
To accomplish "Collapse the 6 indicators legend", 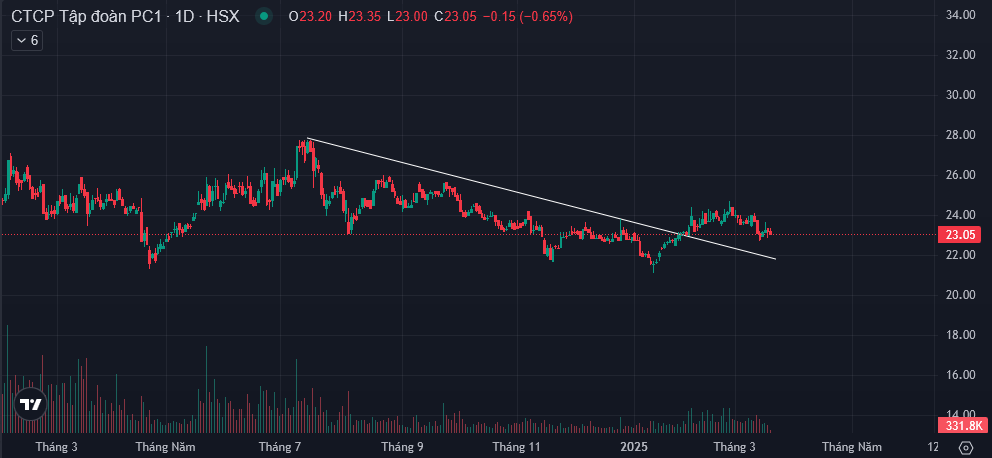I will [x=27, y=41].
